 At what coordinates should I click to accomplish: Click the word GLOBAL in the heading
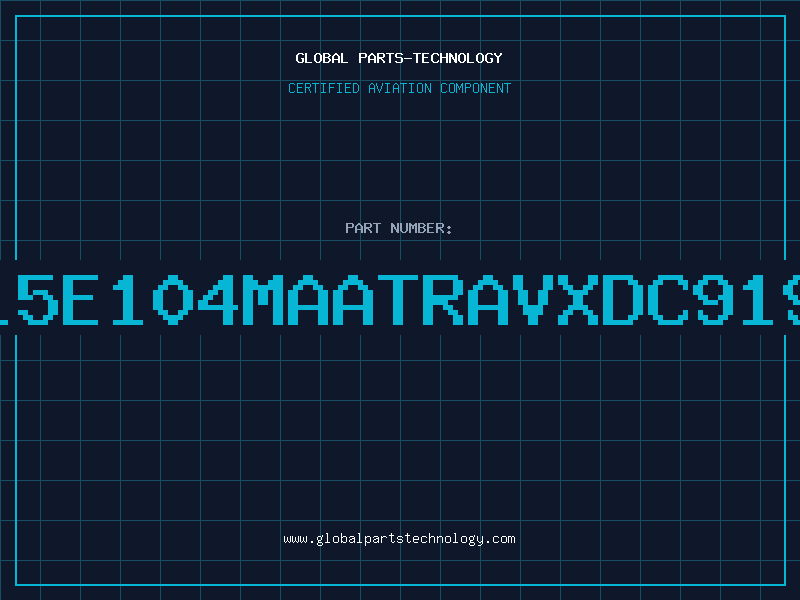coord(321,58)
